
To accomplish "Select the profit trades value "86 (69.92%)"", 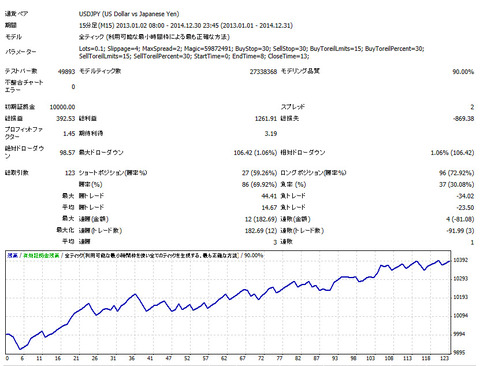I will pos(259,185).
